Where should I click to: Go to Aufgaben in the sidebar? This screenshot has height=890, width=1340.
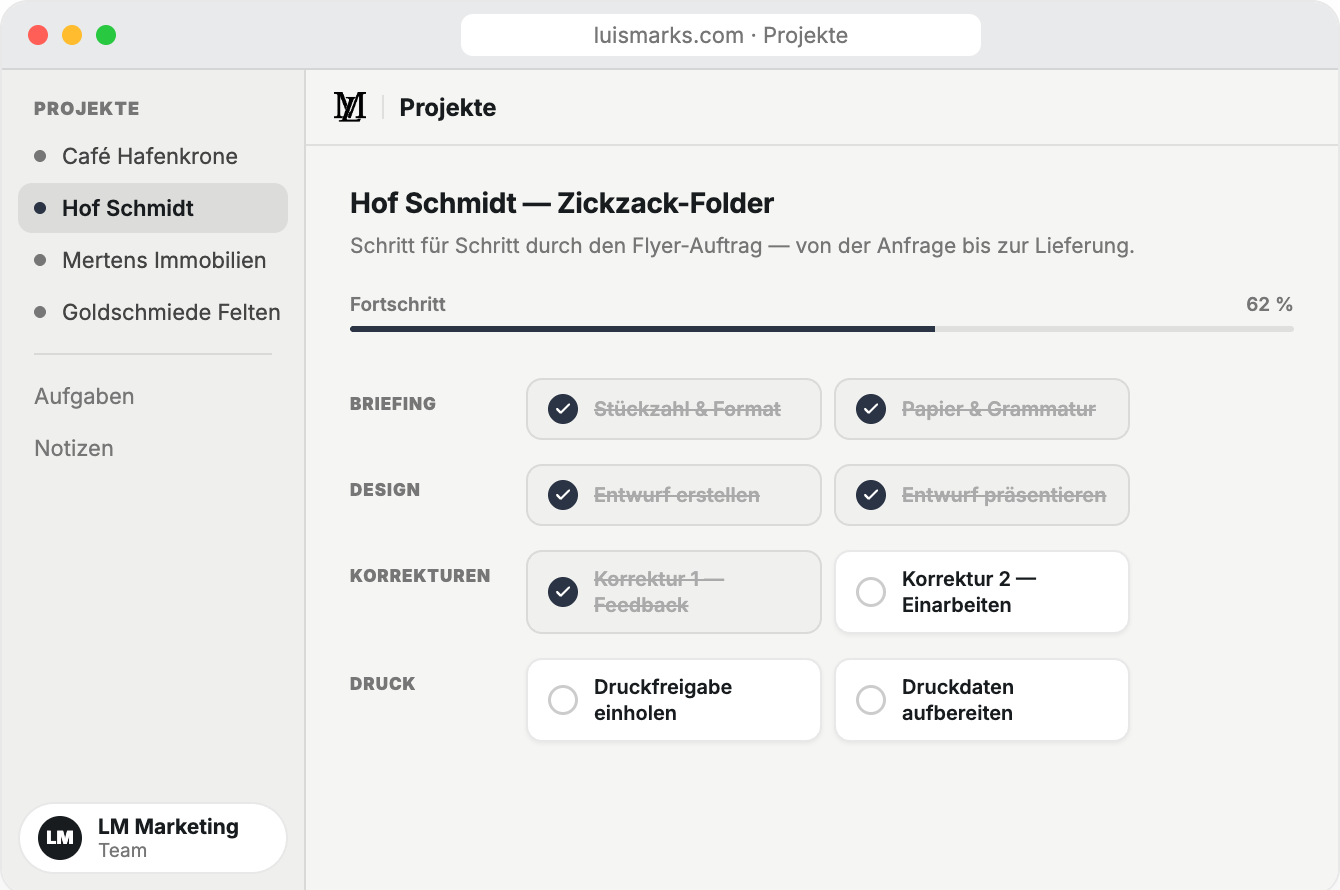click(x=84, y=396)
